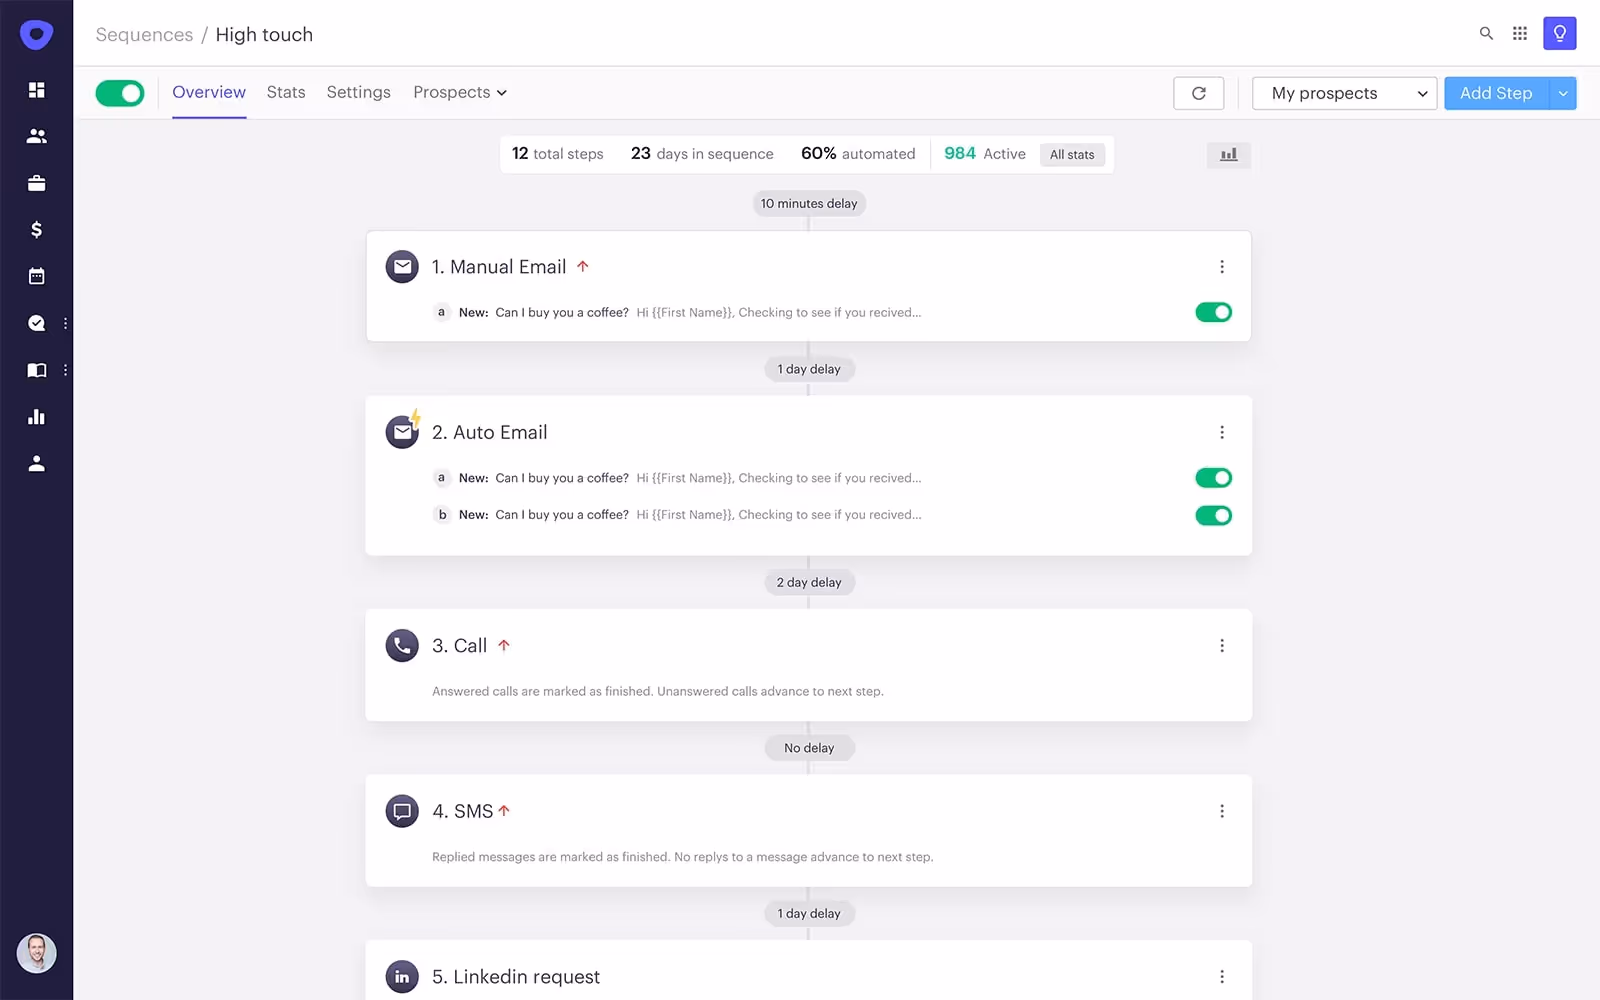Toggle the sequence active switch near Overview
Viewport: 1600px width, 1000px height.
[x=119, y=93]
